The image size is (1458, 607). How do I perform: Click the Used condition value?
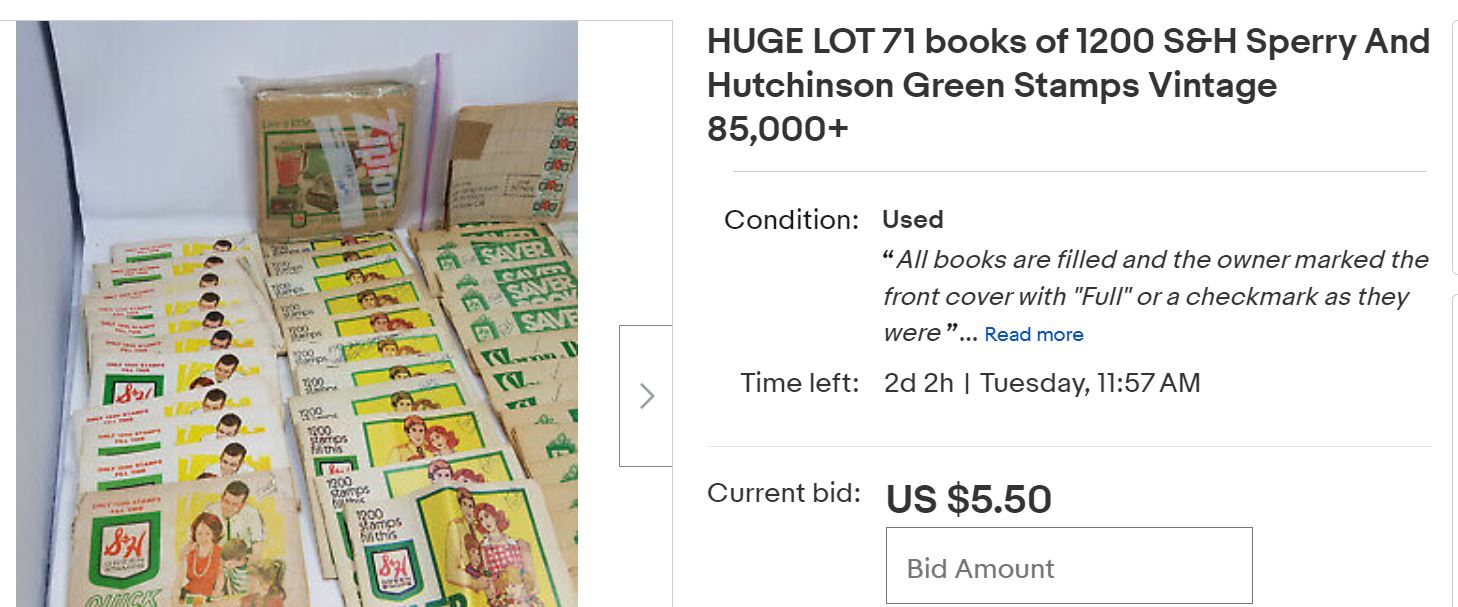pyautogui.click(x=912, y=220)
